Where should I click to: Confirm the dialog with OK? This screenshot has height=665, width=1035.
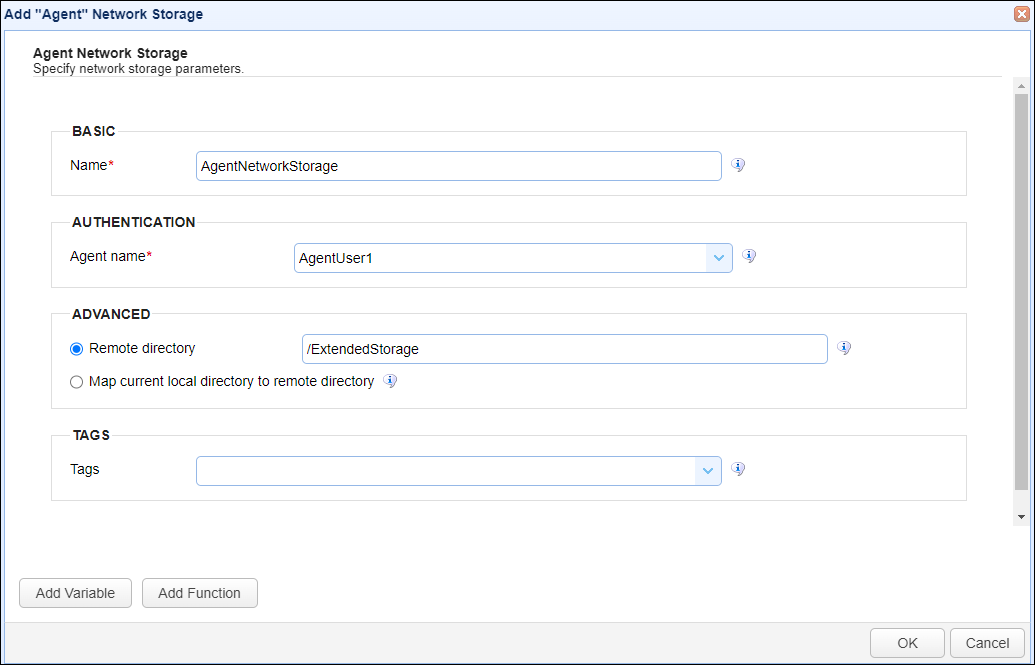(907, 643)
